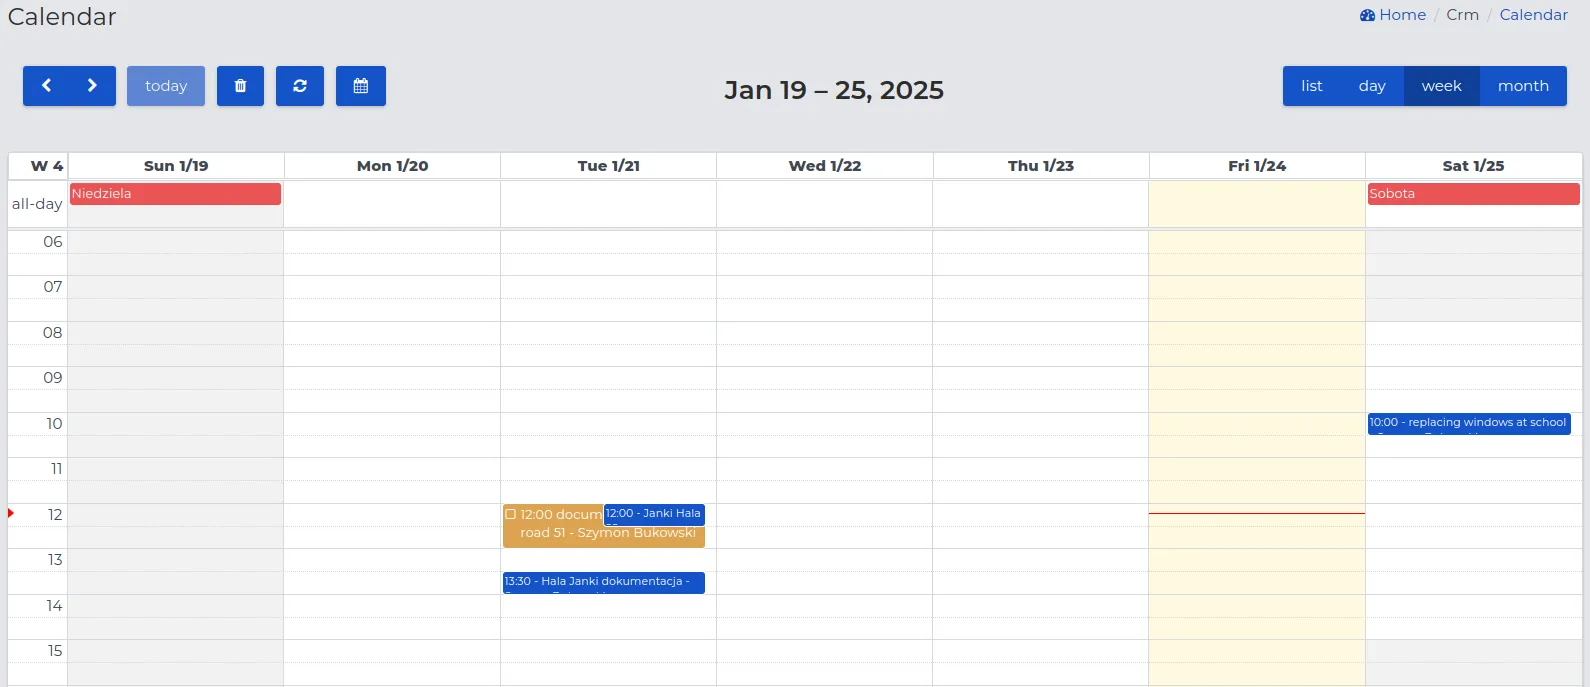Select the week view tab
This screenshot has width=1590, height=687.
(1441, 86)
